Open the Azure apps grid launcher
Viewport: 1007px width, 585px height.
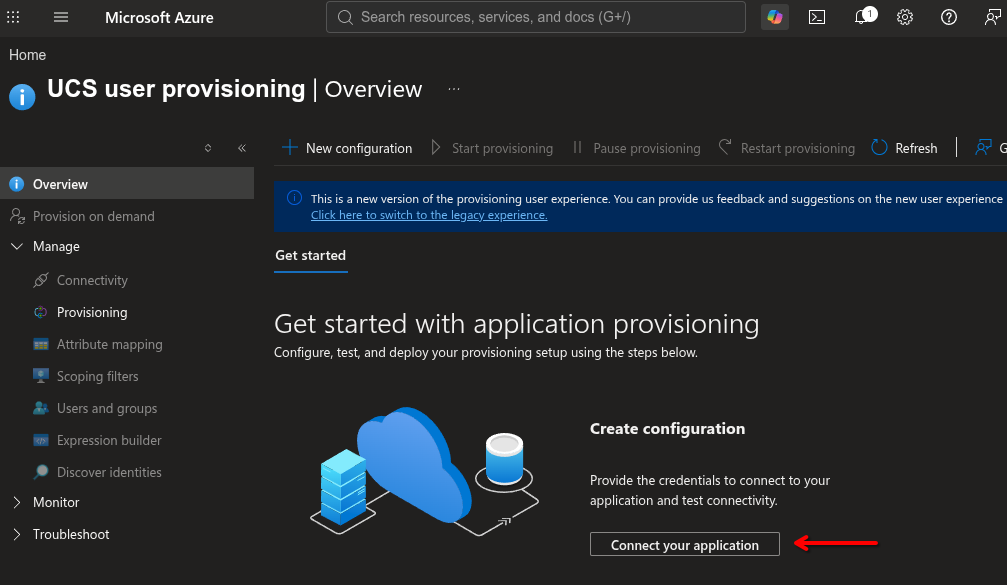tap(13, 17)
